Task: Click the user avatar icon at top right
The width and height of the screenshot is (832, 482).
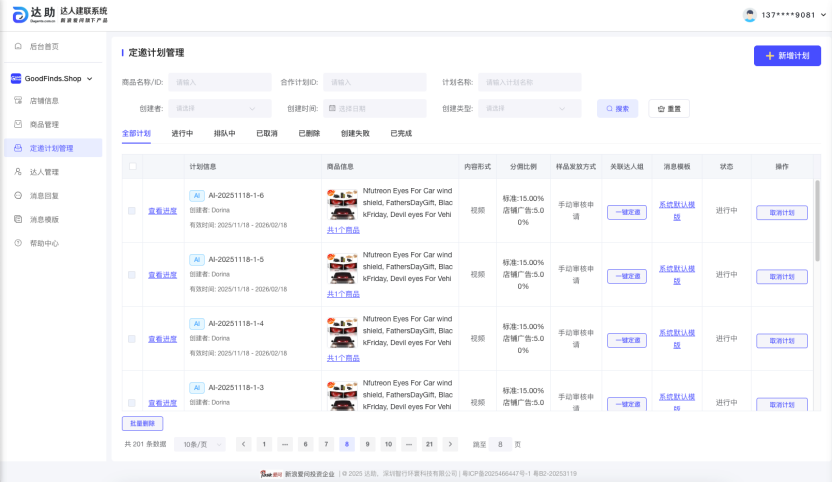Action: (750, 15)
